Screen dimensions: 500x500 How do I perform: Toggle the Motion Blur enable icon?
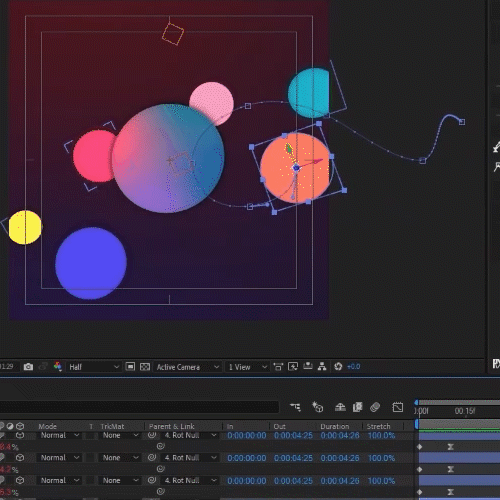[x=375, y=407]
